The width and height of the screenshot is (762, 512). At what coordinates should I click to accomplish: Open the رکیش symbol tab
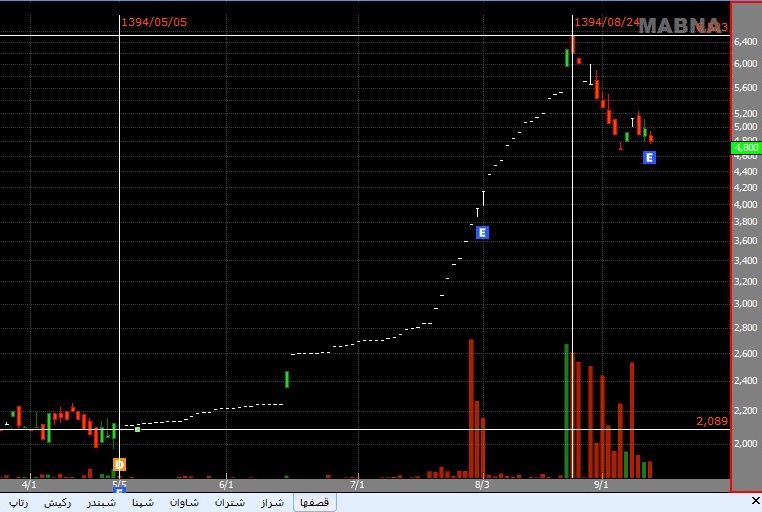pos(57,502)
